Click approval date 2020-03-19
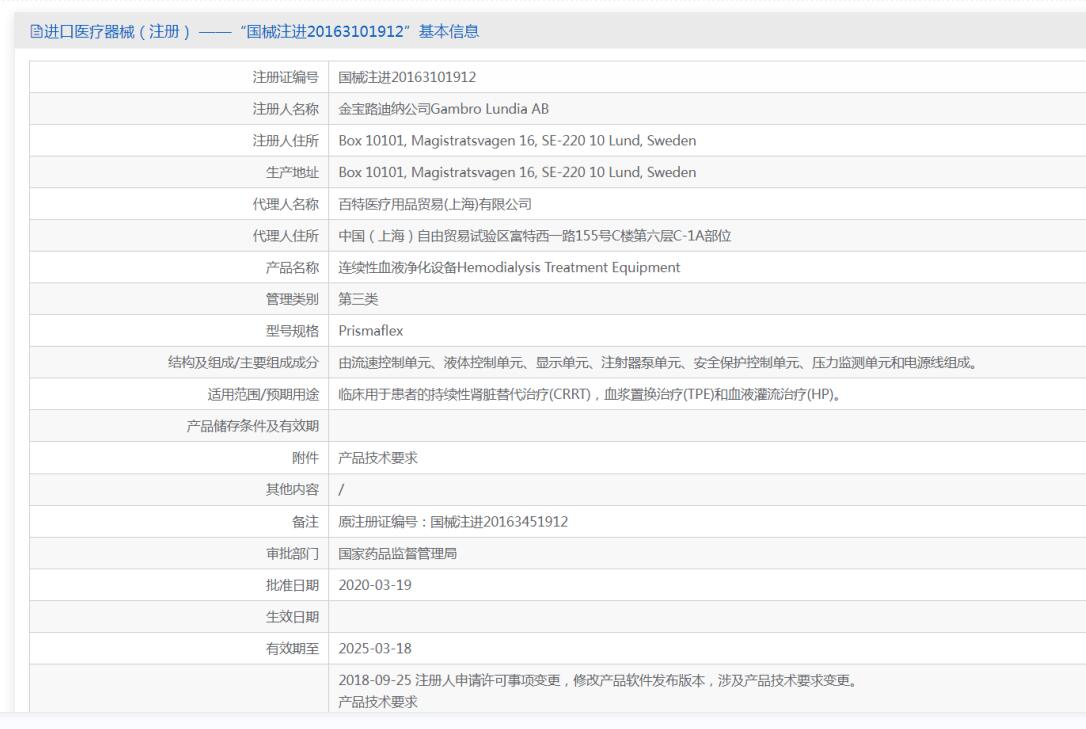The height and width of the screenshot is (729, 1086). (x=375, y=585)
